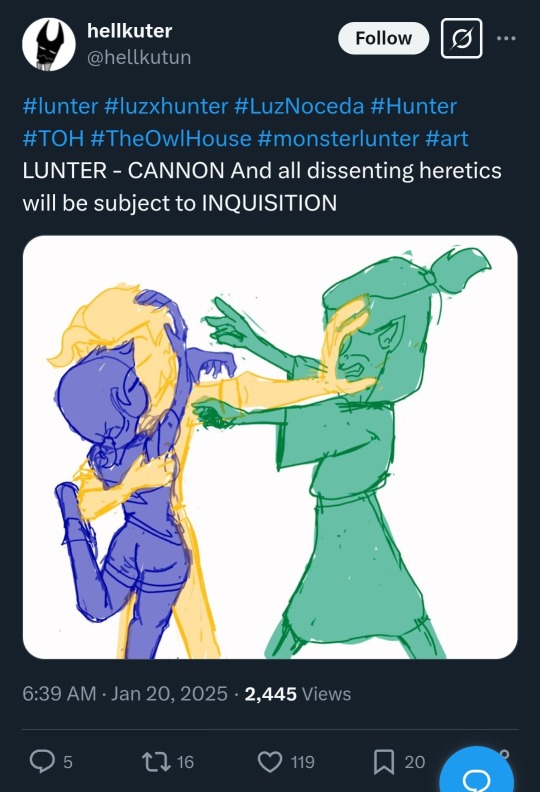
Task: View the attached sketch image fullscreen
Action: (270, 447)
